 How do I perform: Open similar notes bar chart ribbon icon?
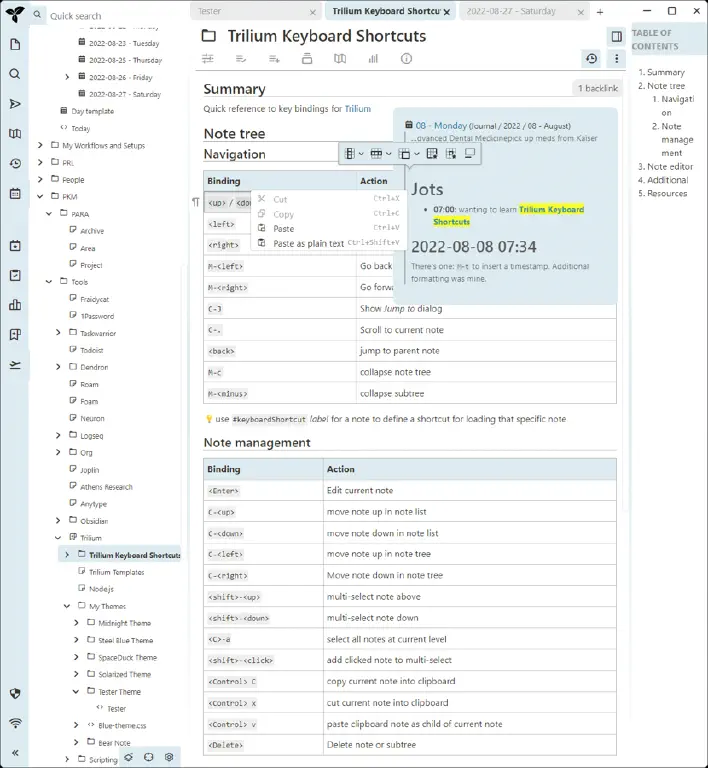coord(373,59)
